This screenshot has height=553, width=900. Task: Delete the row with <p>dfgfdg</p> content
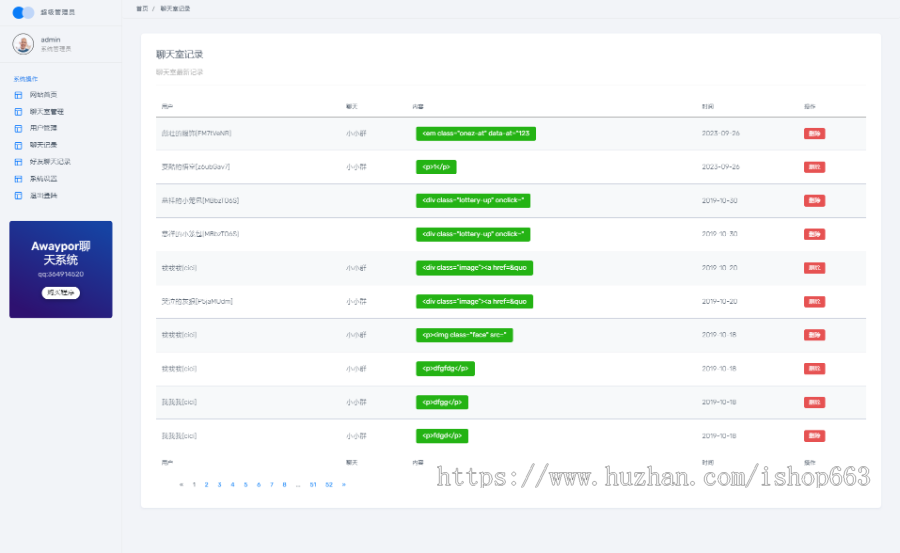[x=814, y=369]
